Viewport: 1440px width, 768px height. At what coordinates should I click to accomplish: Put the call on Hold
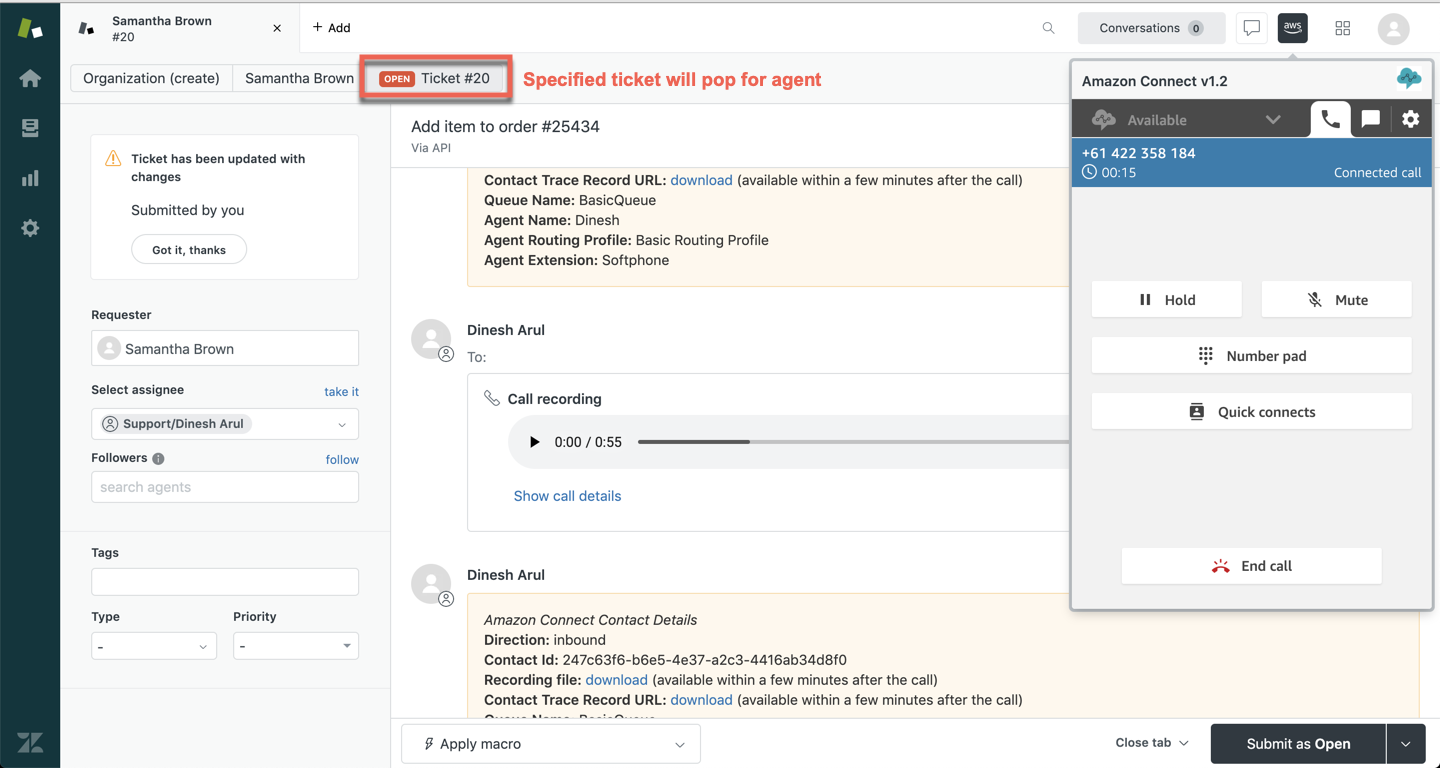[1166, 300]
